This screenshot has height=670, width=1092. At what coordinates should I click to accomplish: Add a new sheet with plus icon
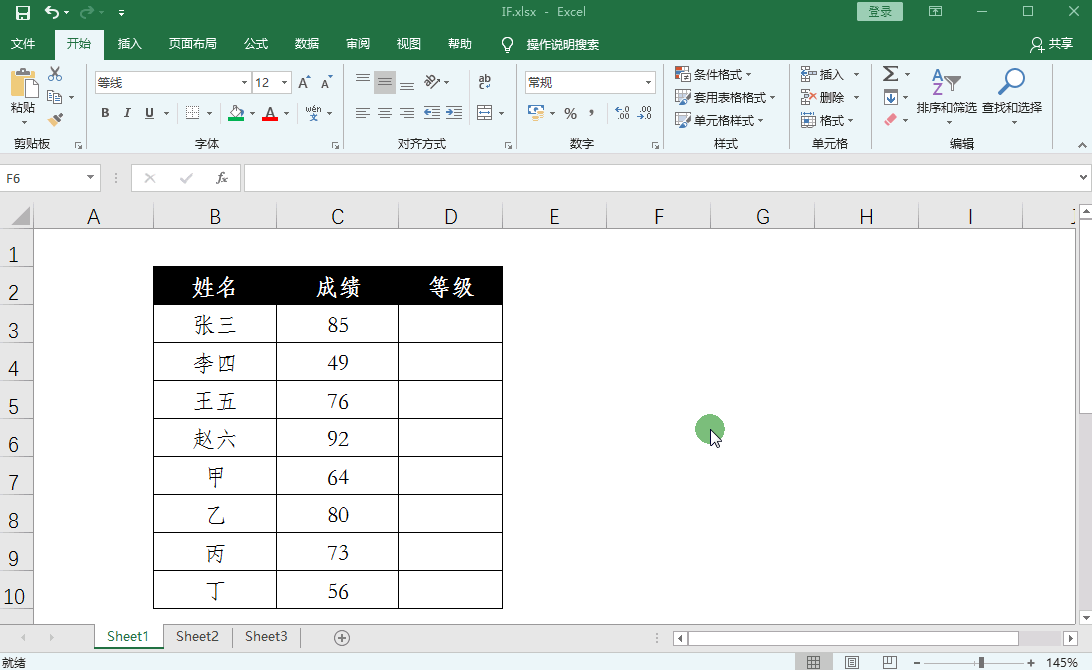pos(342,637)
